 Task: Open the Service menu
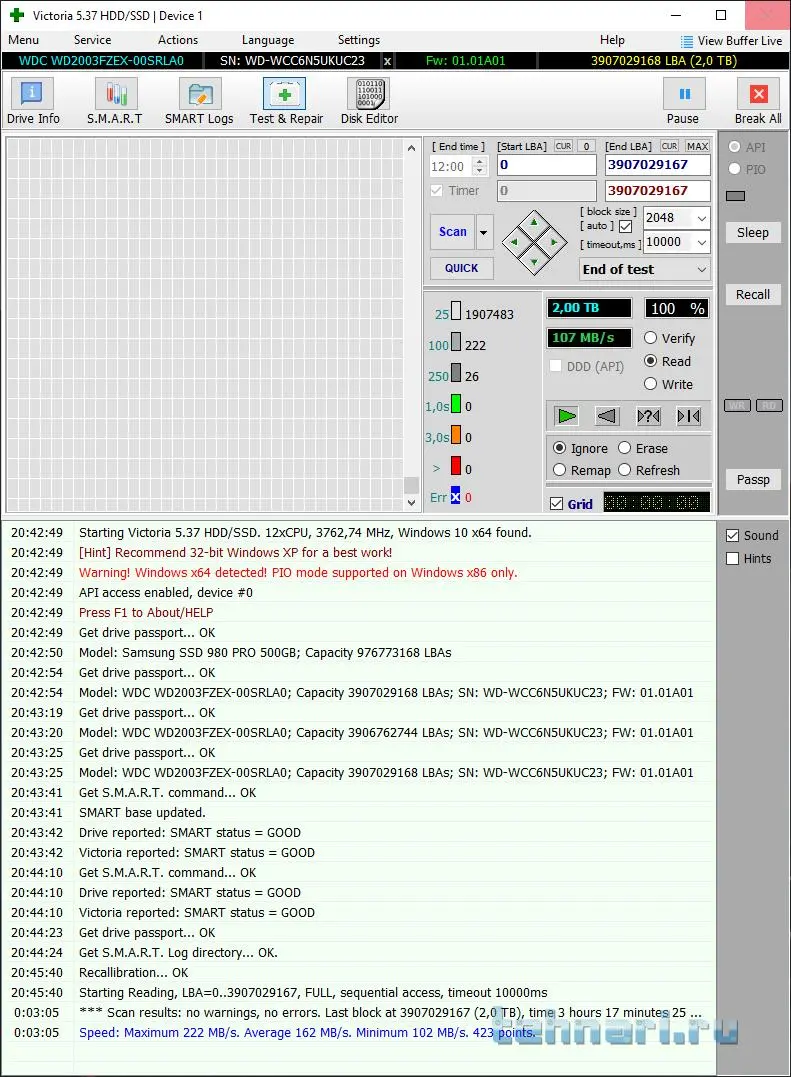tap(92, 40)
